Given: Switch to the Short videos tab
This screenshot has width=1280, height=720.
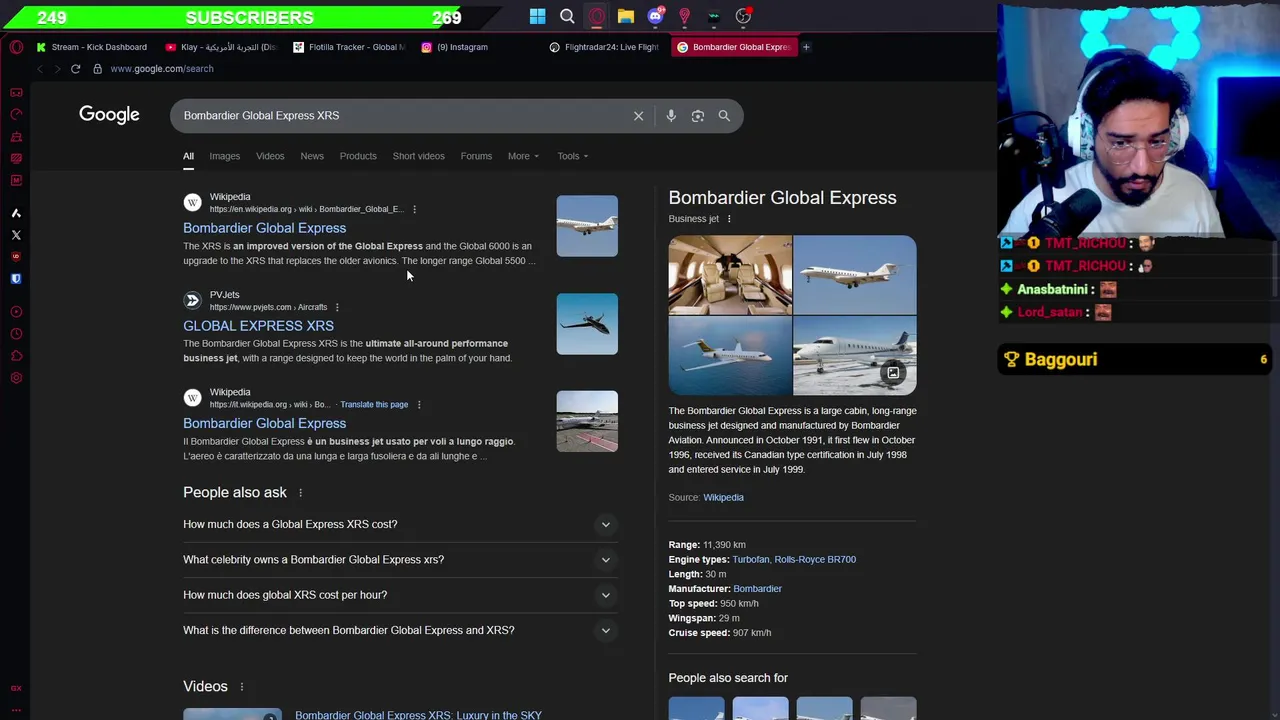Looking at the screenshot, I should (418, 156).
